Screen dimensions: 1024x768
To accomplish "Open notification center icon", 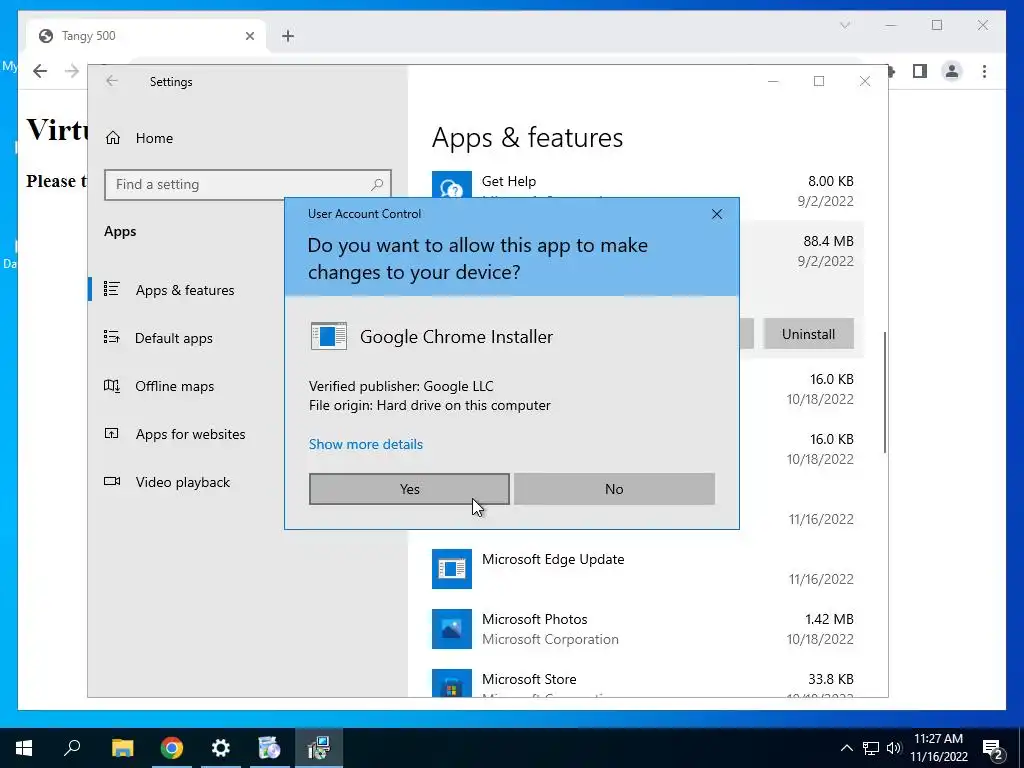I will 993,748.
